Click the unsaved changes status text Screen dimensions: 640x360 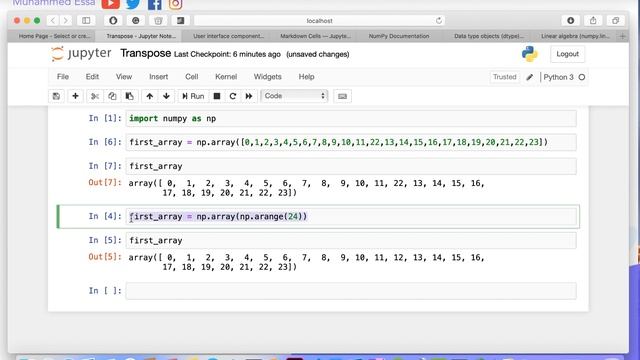click(318, 54)
